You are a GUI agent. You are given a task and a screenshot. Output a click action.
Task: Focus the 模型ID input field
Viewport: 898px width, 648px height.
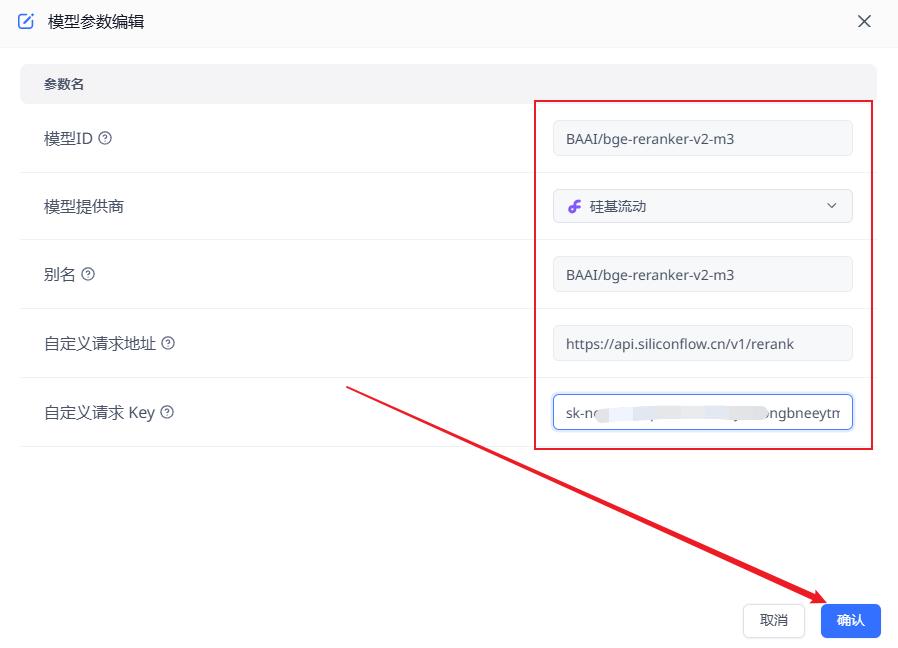point(702,139)
